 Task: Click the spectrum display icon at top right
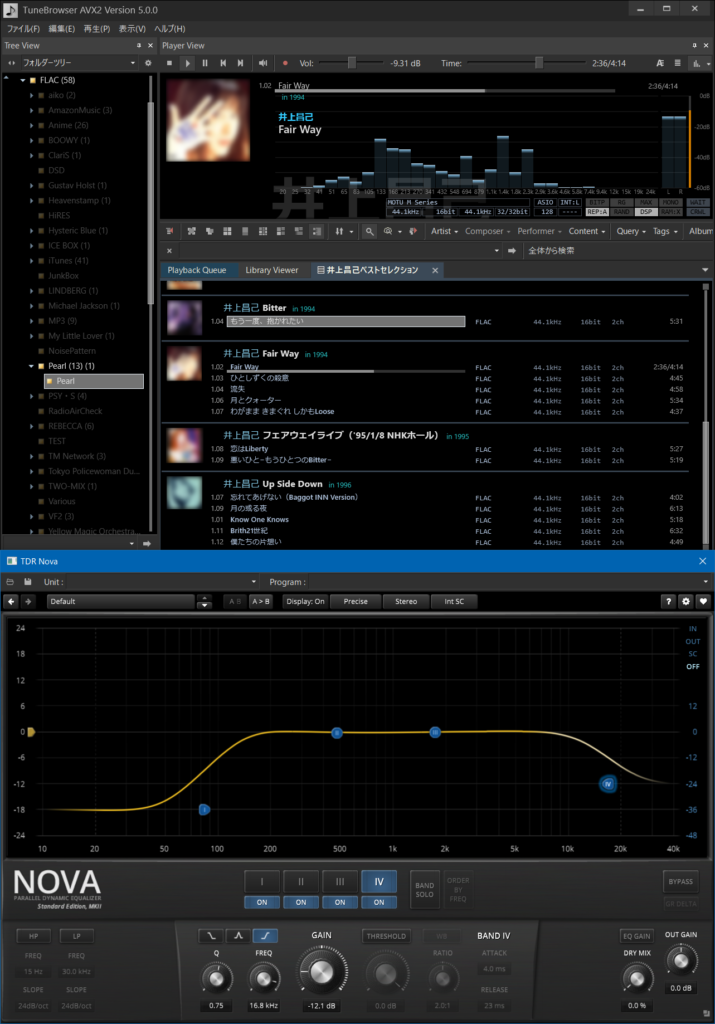tap(696, 63)
